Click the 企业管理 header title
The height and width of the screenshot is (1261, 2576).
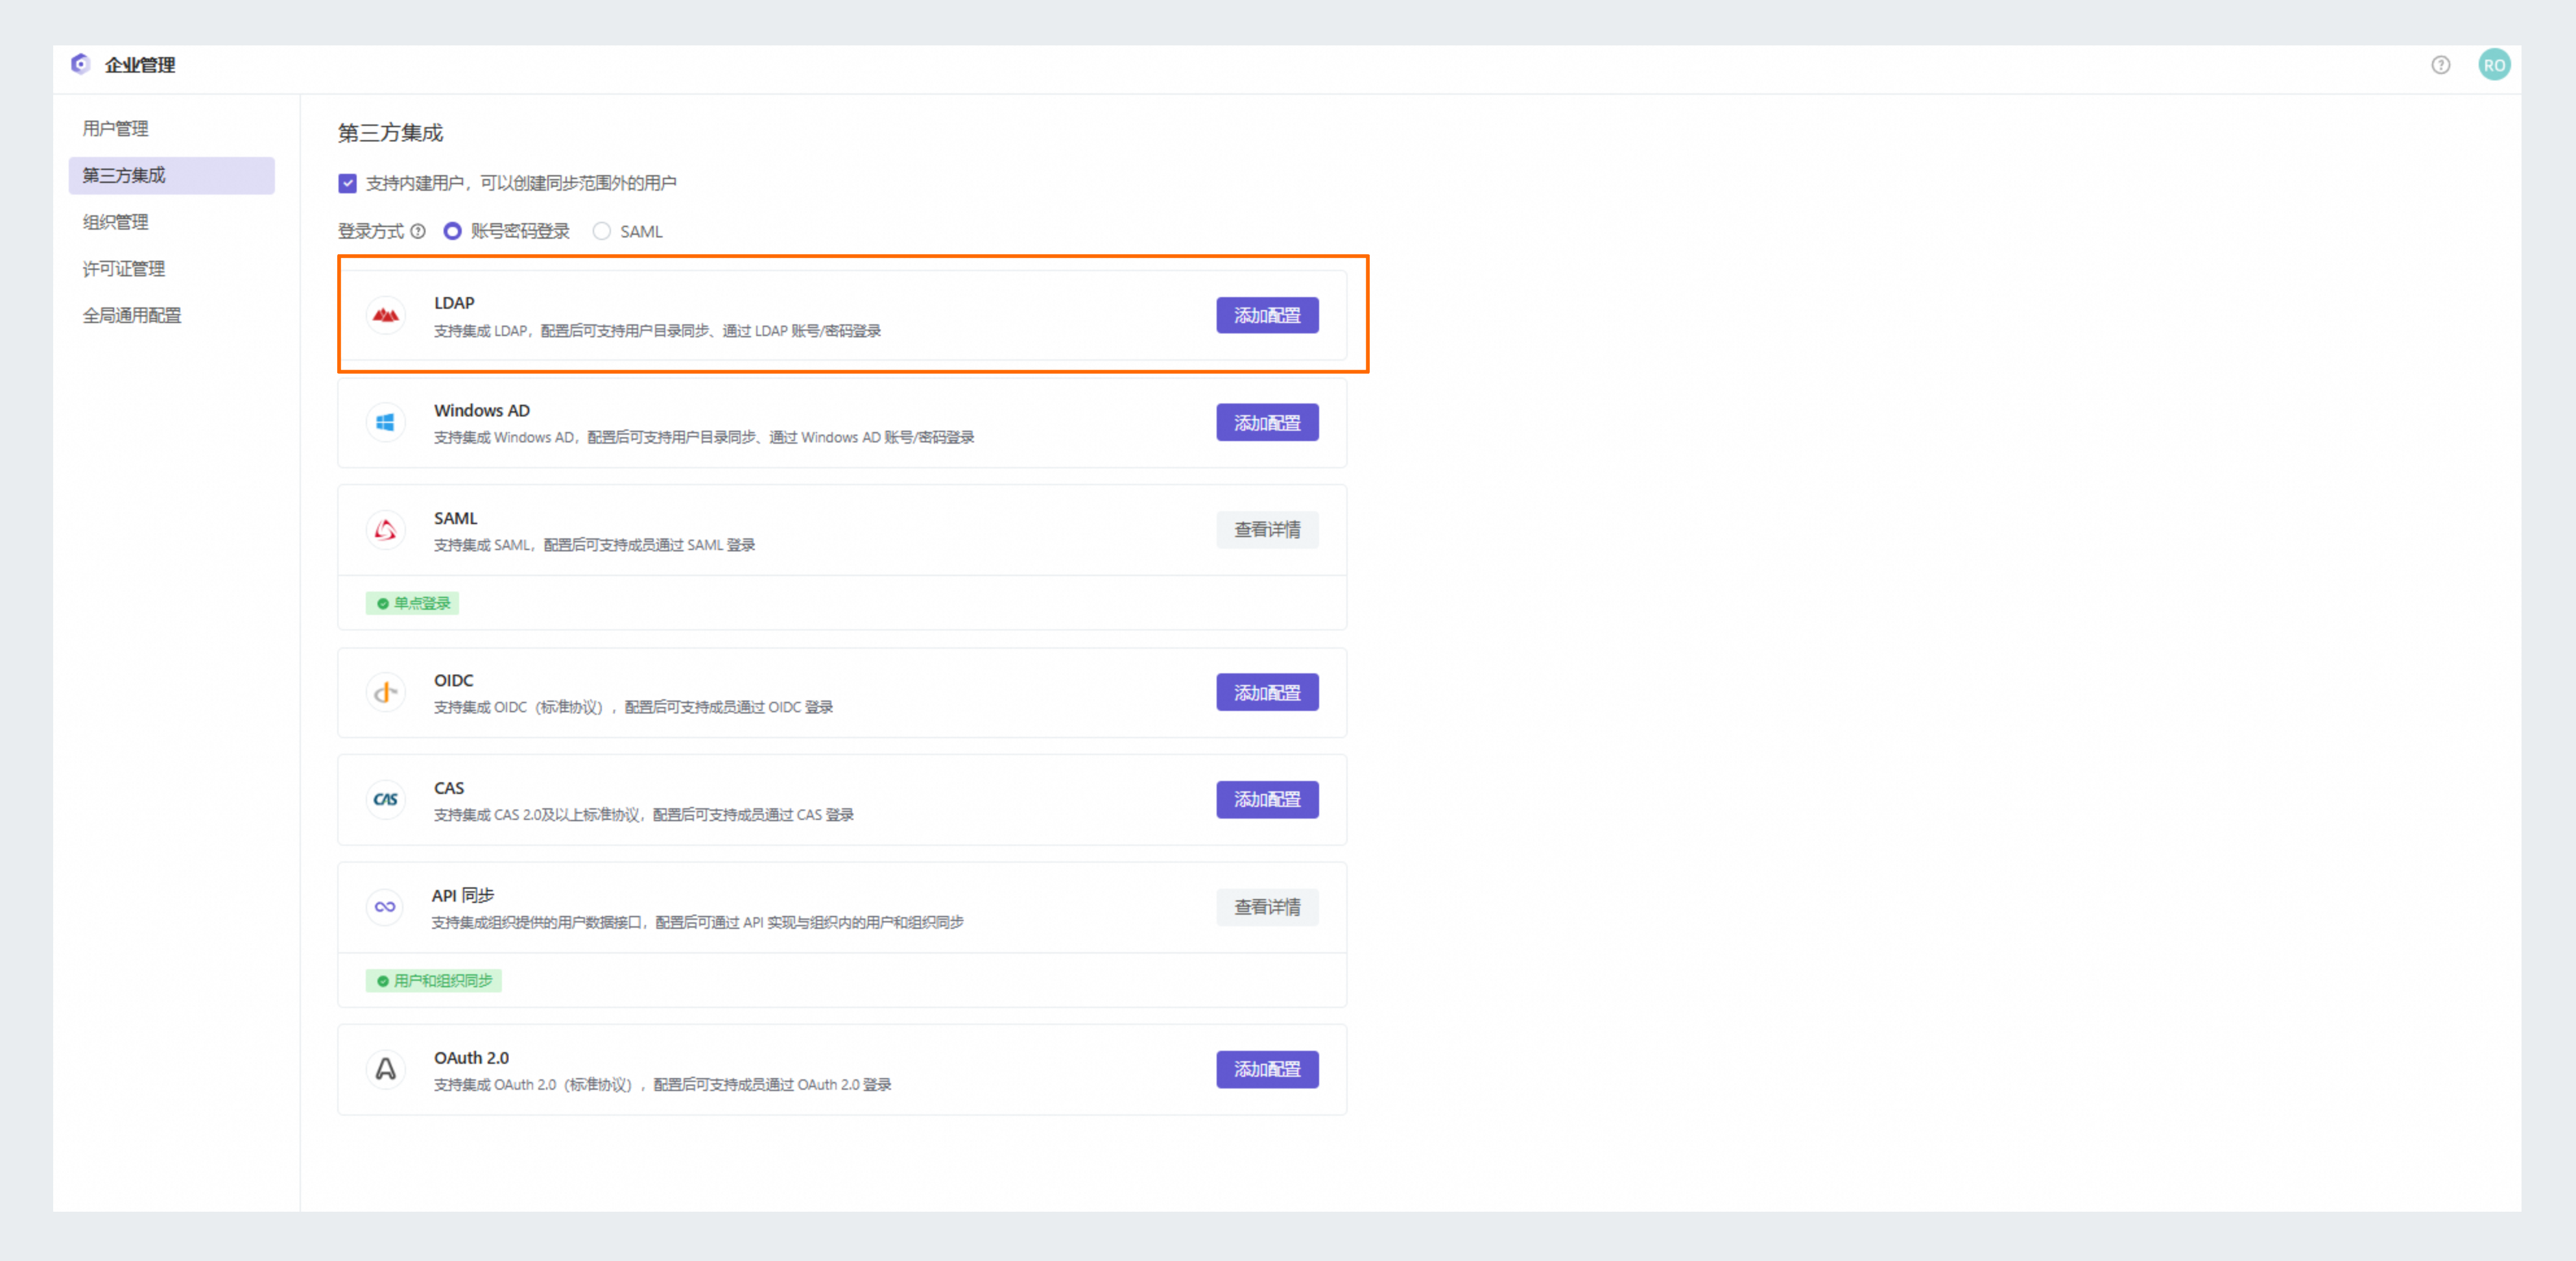(140, 65)
